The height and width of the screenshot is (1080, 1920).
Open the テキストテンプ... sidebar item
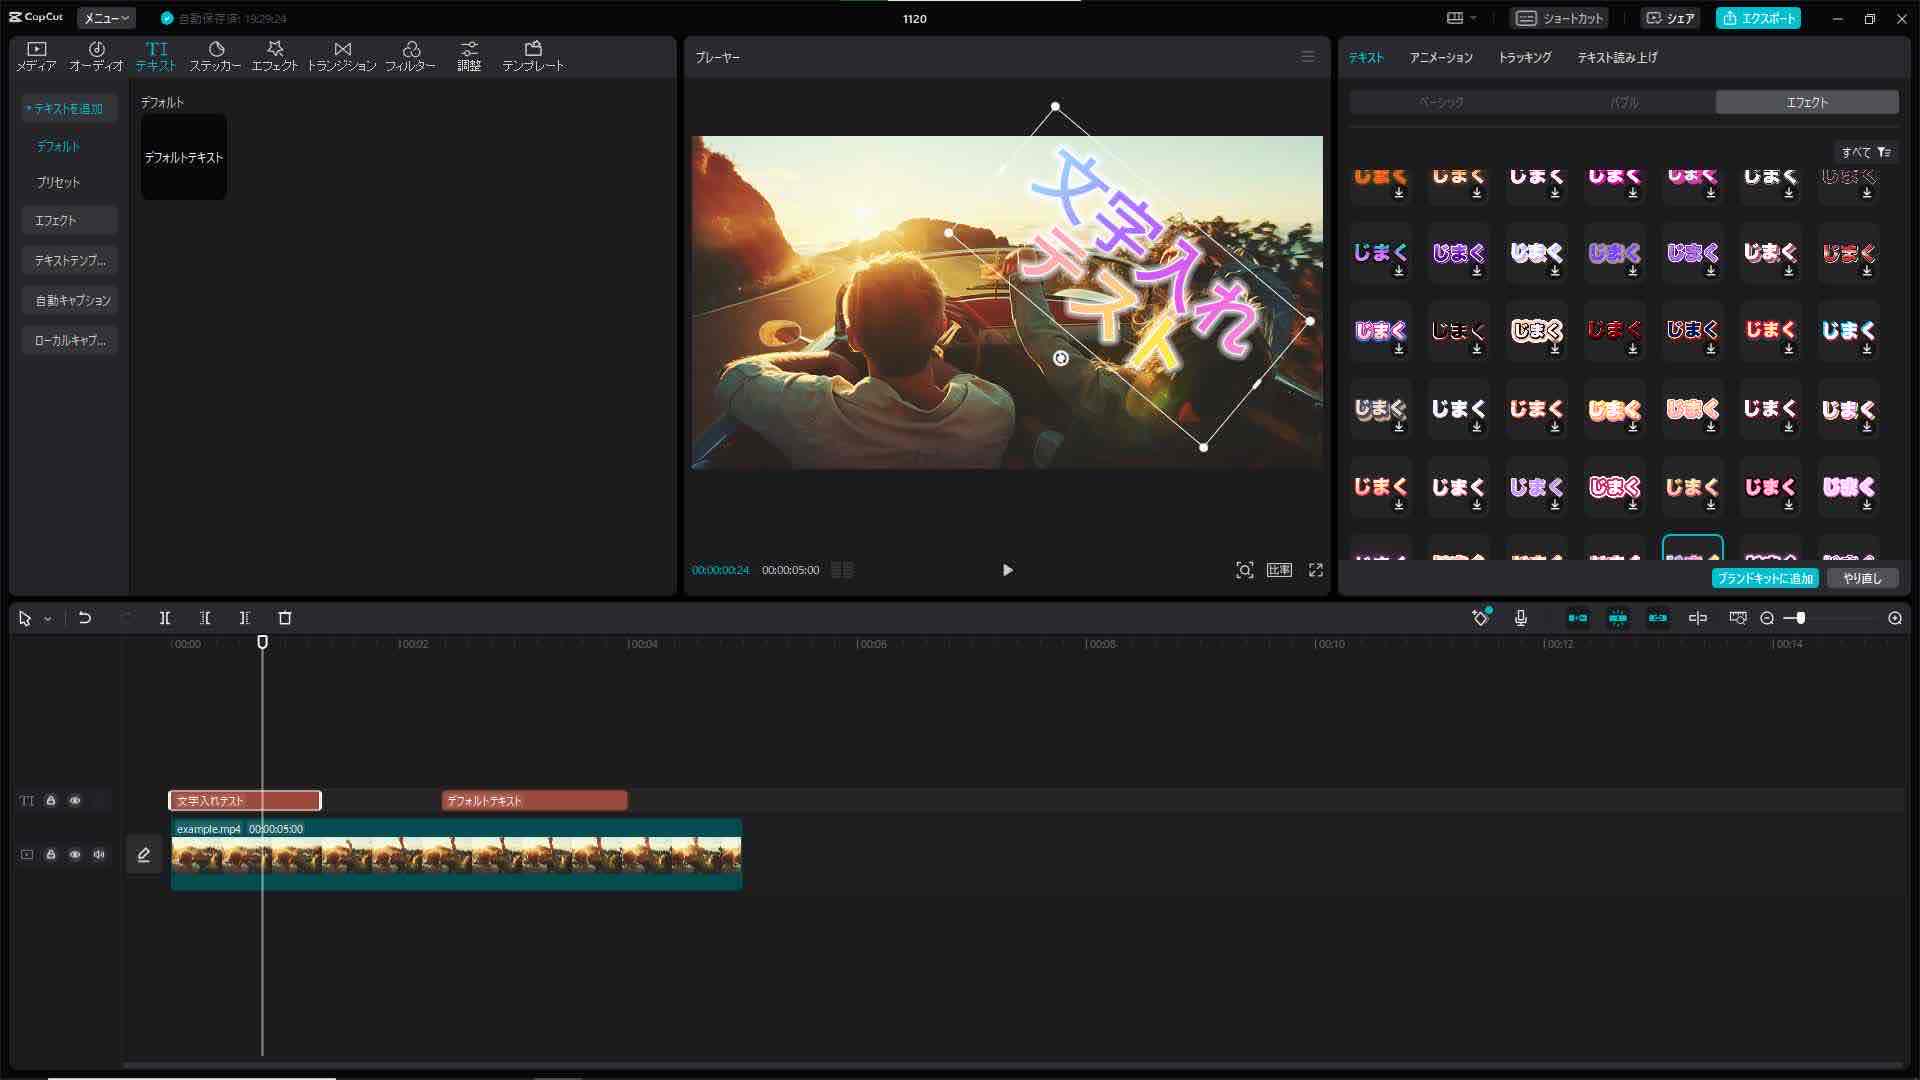point(70,260)
